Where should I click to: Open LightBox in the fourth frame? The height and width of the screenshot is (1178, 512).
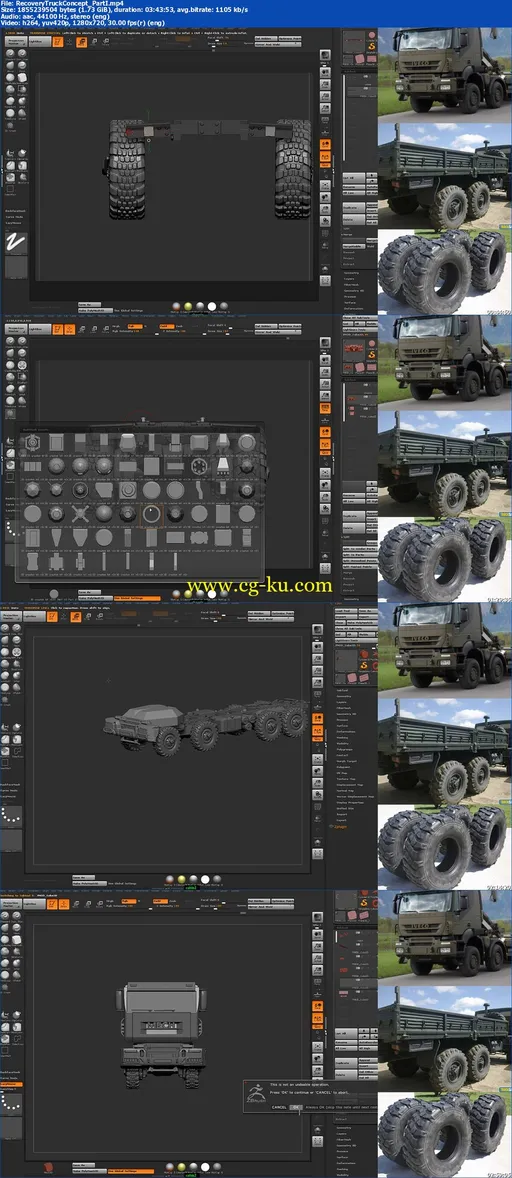click(35, 905)
